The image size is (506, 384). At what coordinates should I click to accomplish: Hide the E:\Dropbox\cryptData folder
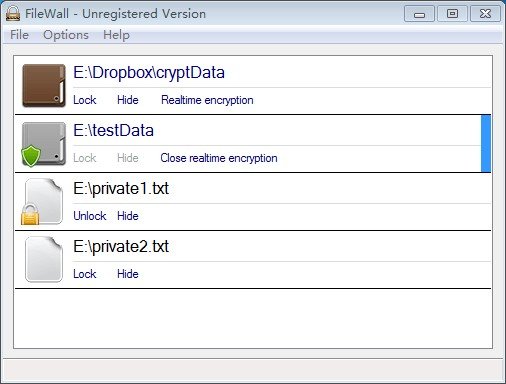point(128,100)
